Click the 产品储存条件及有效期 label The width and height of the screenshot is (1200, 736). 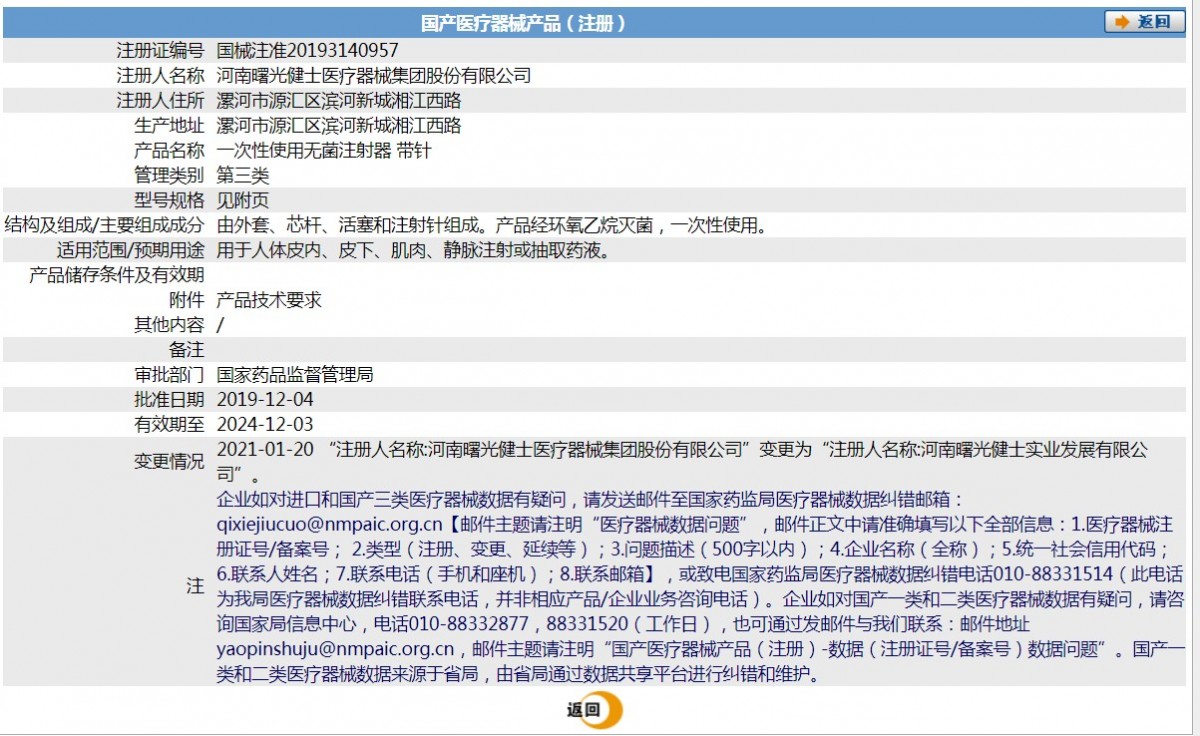pos(117,275)
